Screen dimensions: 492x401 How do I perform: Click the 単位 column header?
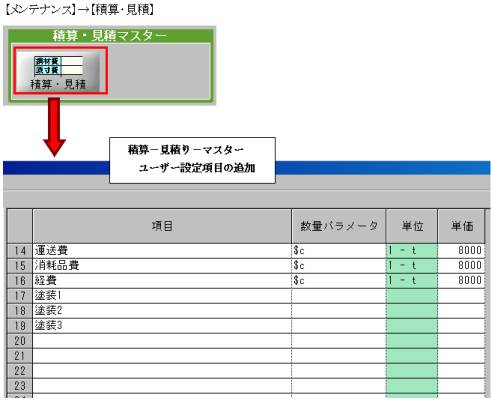[412, 226]
